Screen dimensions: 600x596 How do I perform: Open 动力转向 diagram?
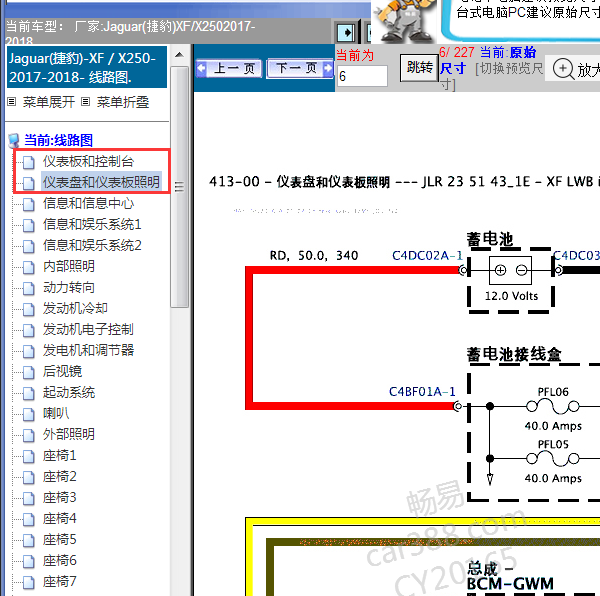[68, 287]
